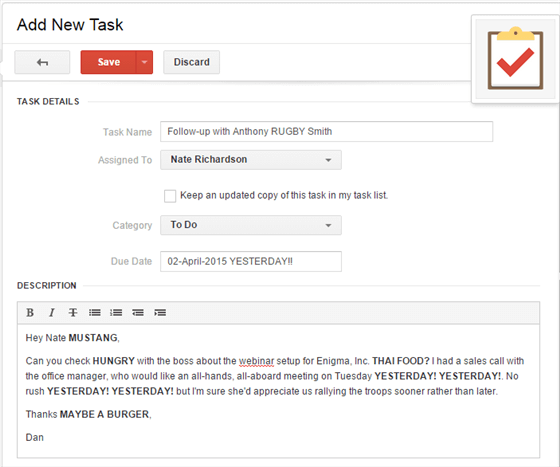Screen dimensions: 560x467
Task: Apply strikethrough formatting
Action: pyautogui.click(x=73, y=313)
